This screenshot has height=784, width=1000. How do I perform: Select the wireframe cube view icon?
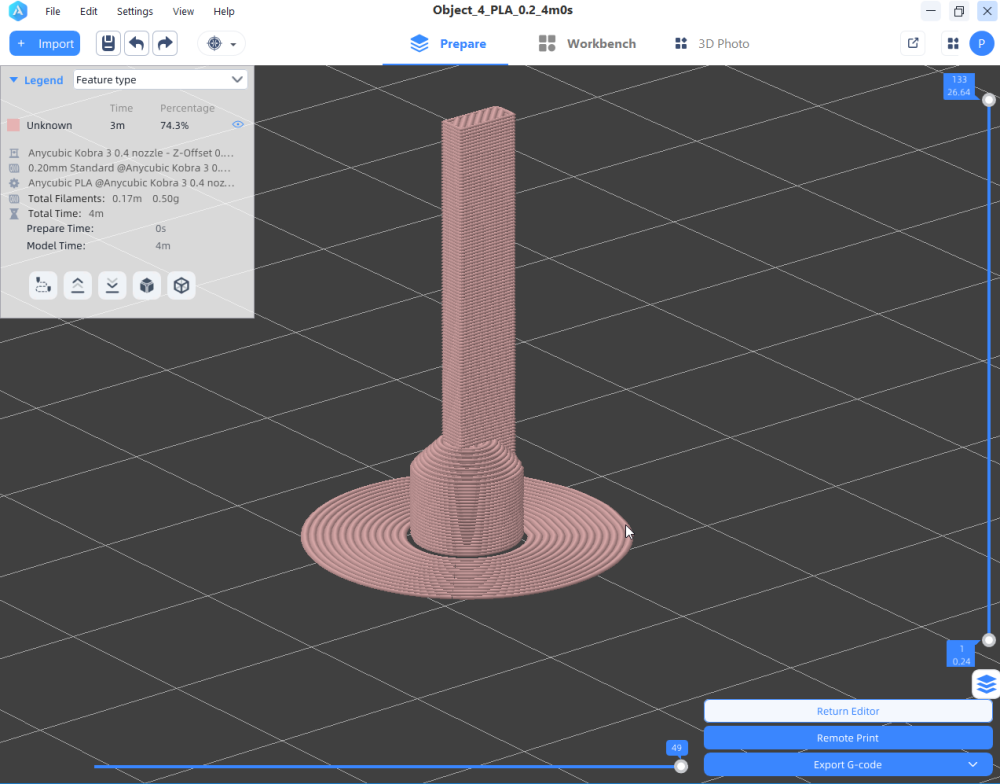(x=181, y=285)
